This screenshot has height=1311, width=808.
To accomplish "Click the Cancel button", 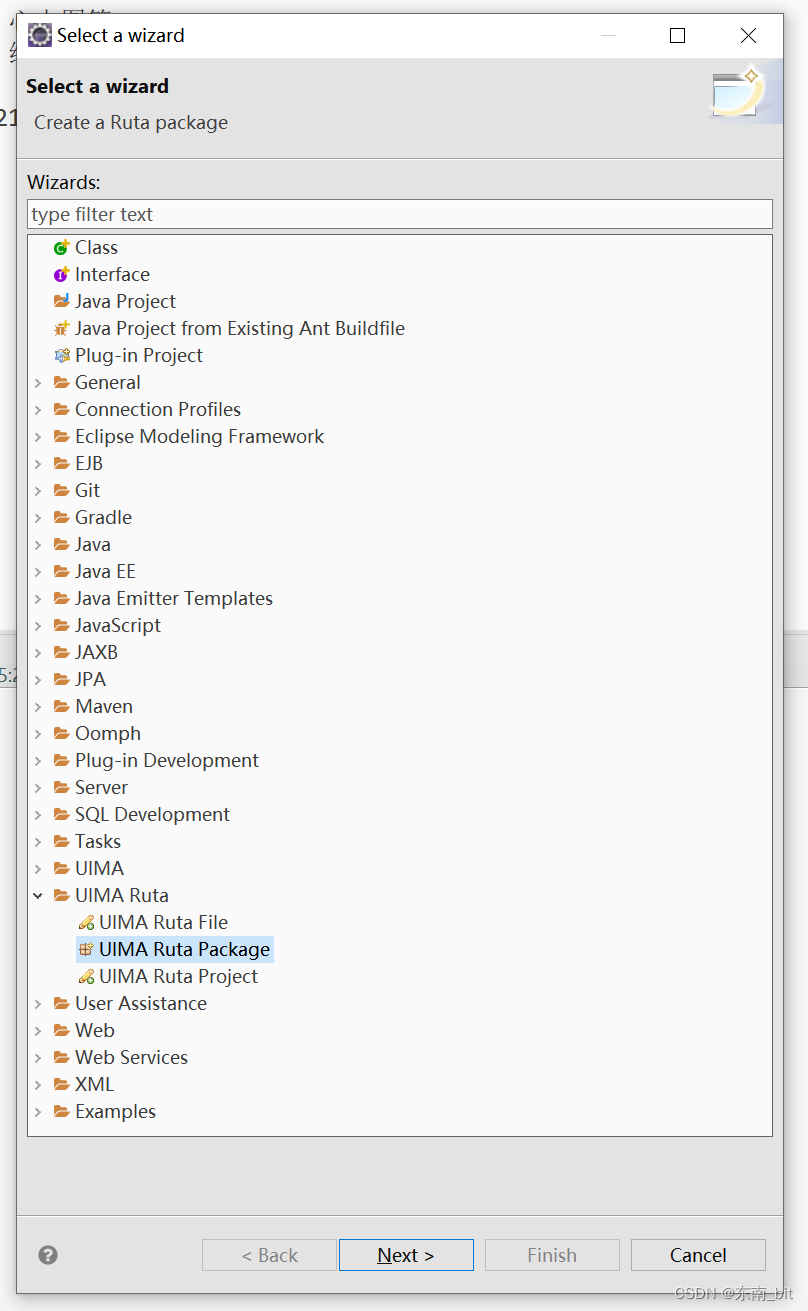I will point(698,1255).
